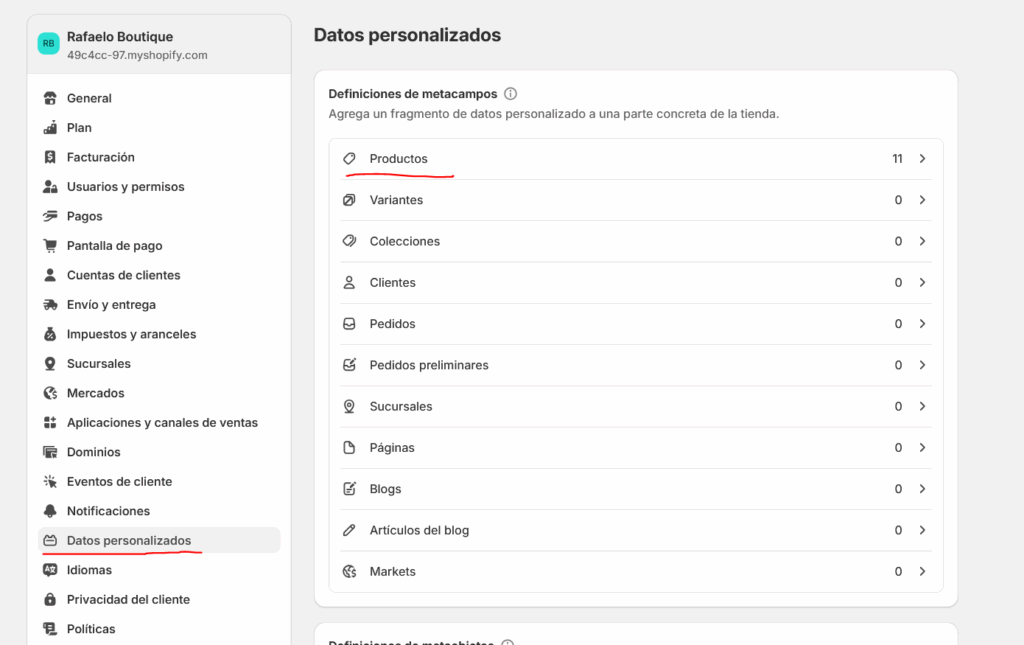
Task: Click the info icon beside Definiciones de metacampos
Action: click(x=510, y=94)
